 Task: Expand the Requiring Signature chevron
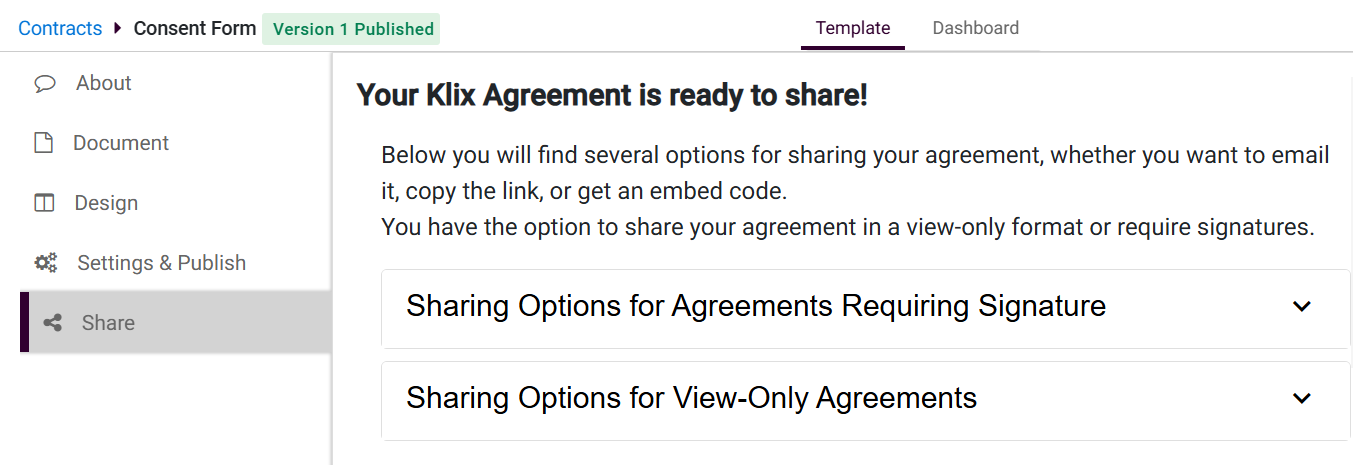click(x=1301, y=306)
